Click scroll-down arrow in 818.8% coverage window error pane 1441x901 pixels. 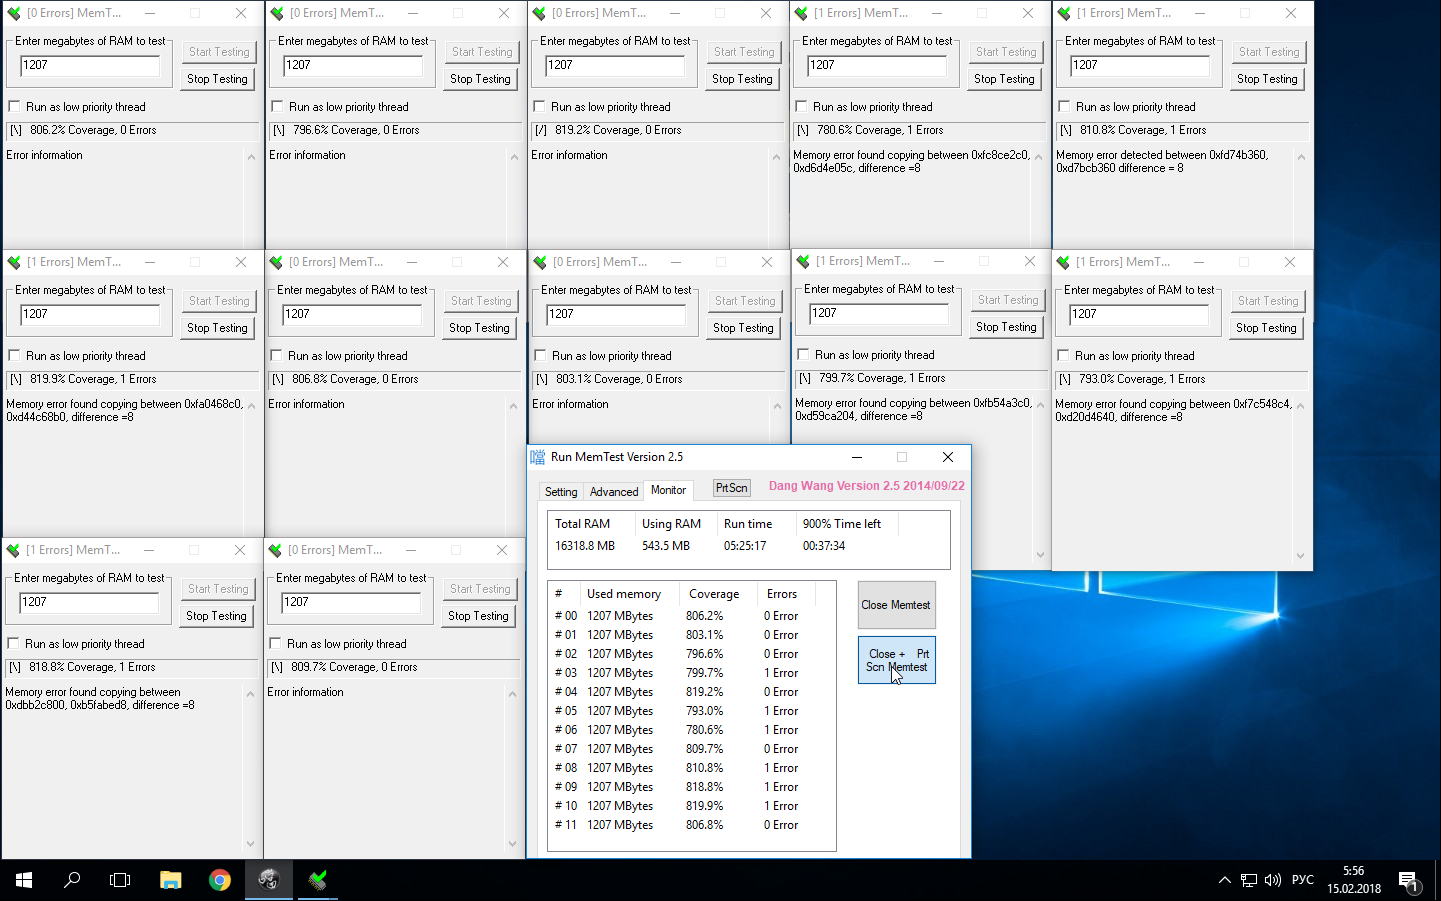(250, 844)
